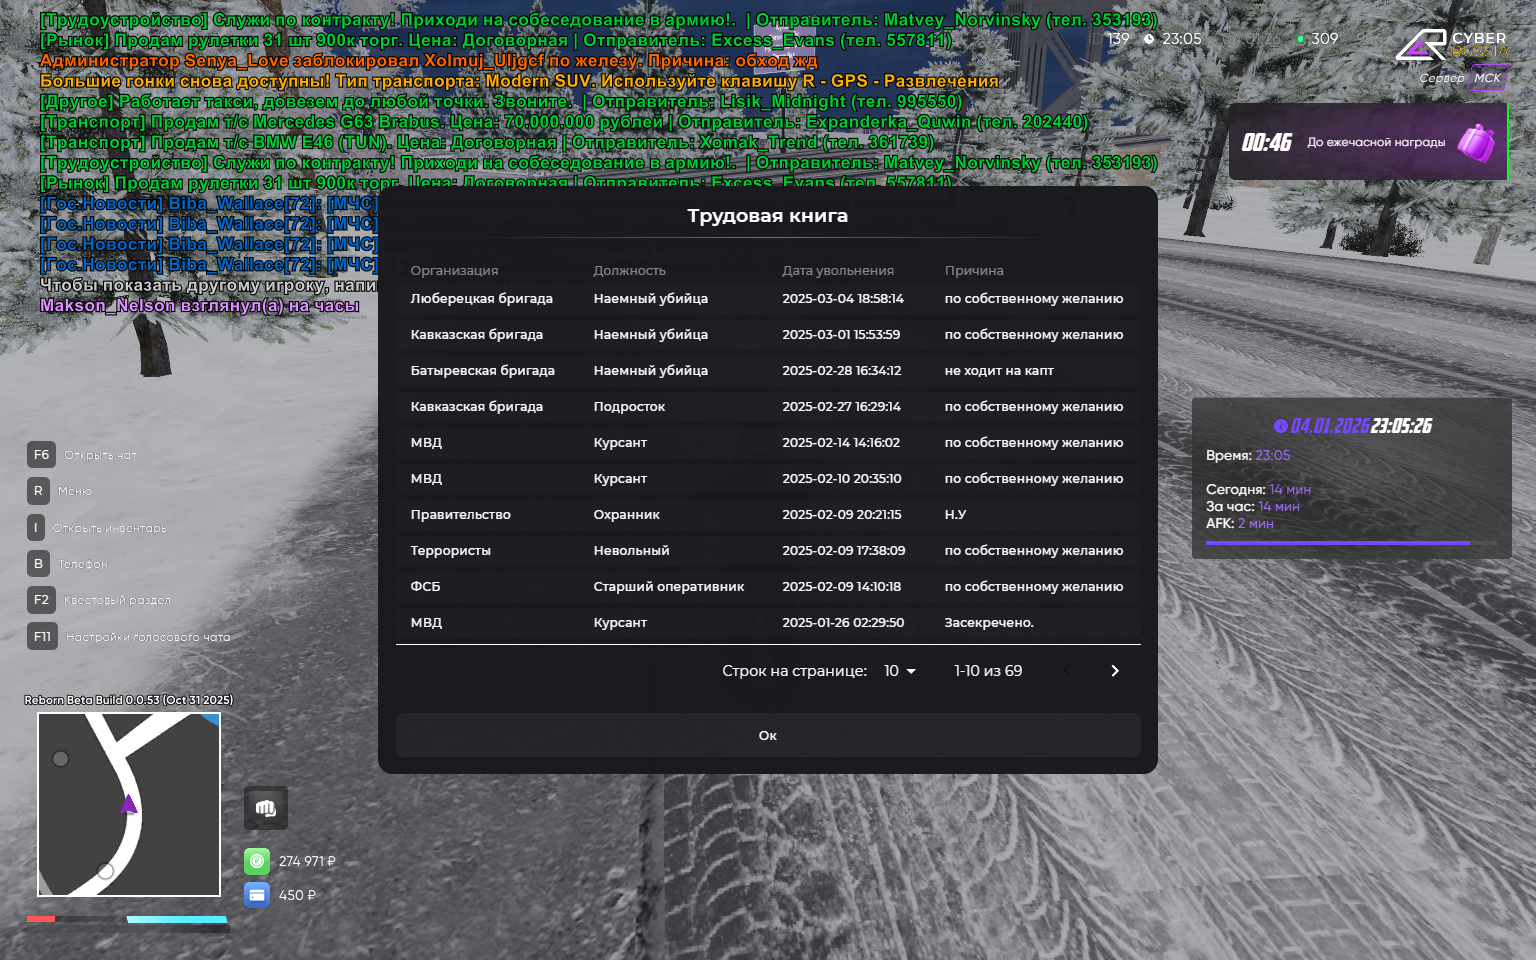Click the Старший оперативник cell

(x=669, y=587)
